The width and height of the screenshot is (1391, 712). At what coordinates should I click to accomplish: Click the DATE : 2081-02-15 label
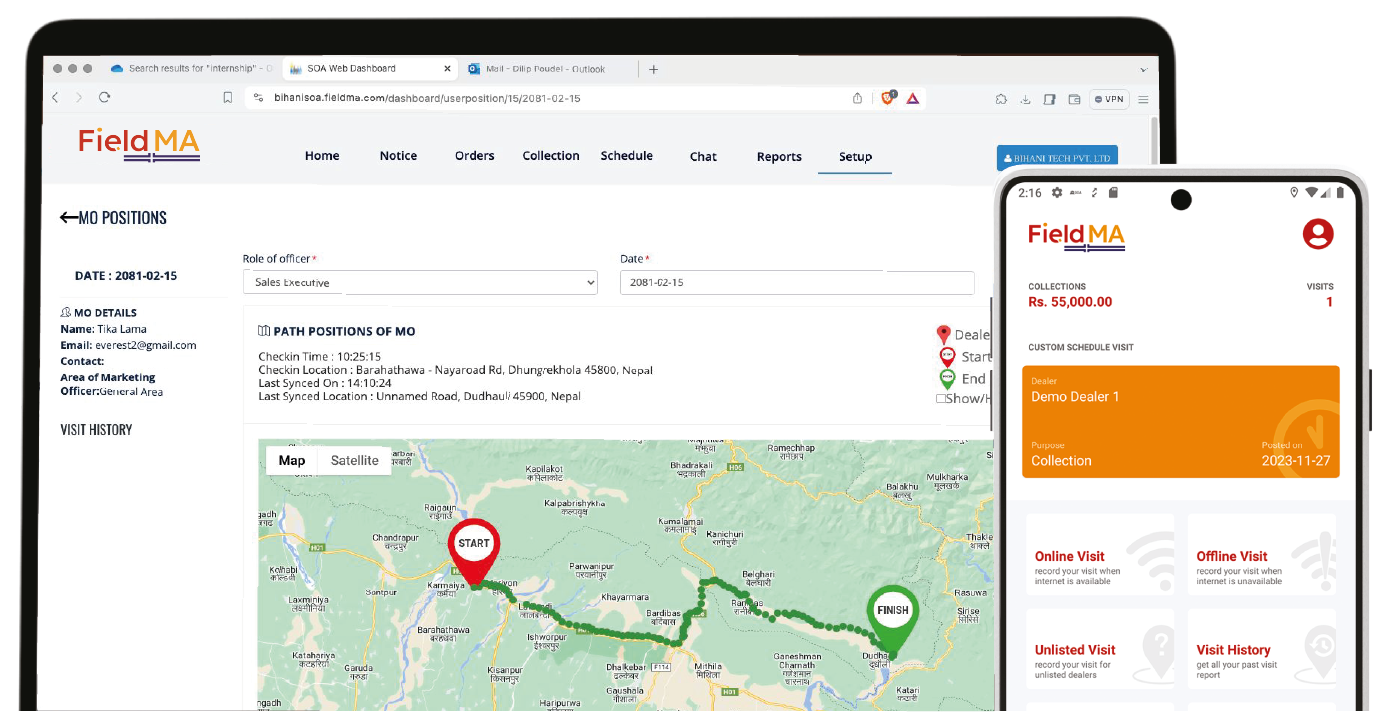[x=126, y=276]
